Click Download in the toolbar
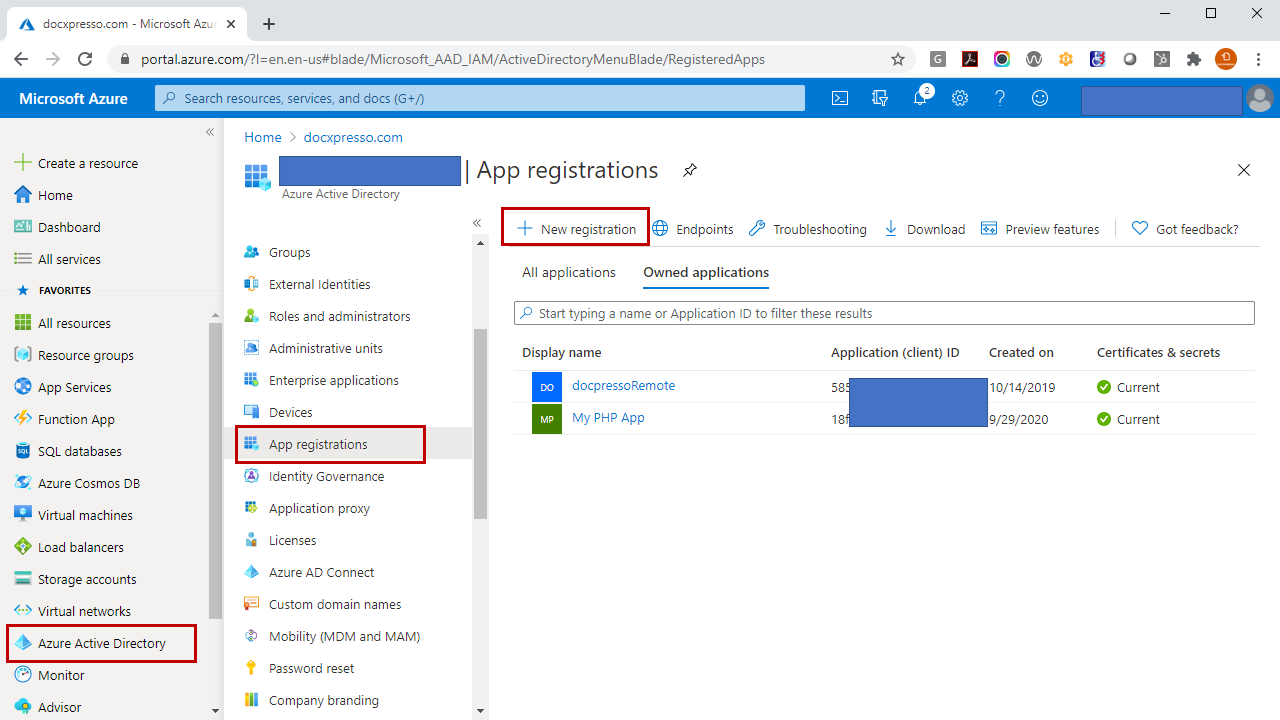Image resolution: width=1280 pixels, height=720 pixels. coord(925,229)
